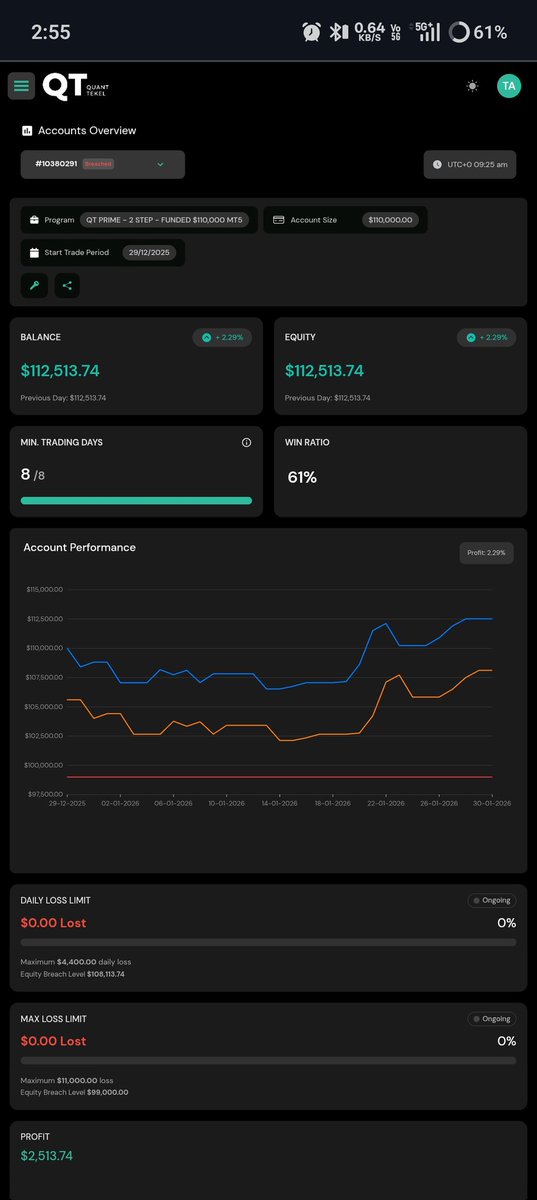Screen dimensions: 537x1200
Task: Click the Profit: 2.29% chart badge
Action: point(487,553)
